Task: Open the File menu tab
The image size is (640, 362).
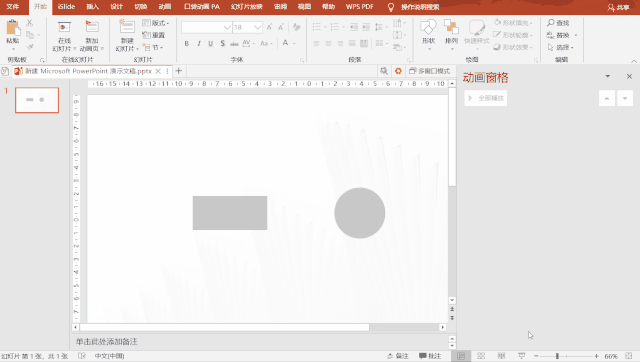Action: pyautogui.click(x=13, y=7)
